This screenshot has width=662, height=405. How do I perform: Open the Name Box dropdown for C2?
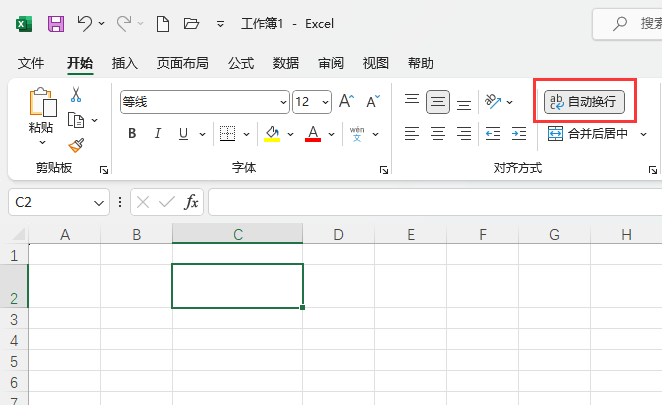99,203
